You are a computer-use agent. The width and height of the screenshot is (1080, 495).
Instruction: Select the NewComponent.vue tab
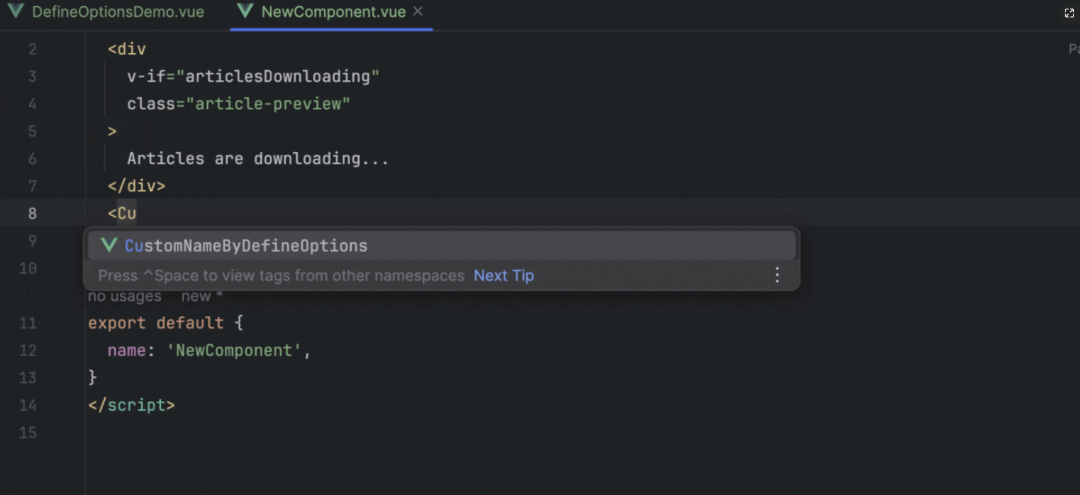[333, 12]
